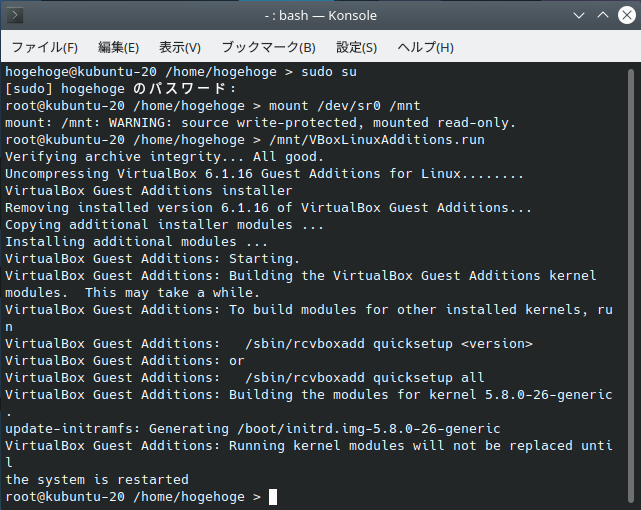Click 'the system is restarted' line

[97, 480]
